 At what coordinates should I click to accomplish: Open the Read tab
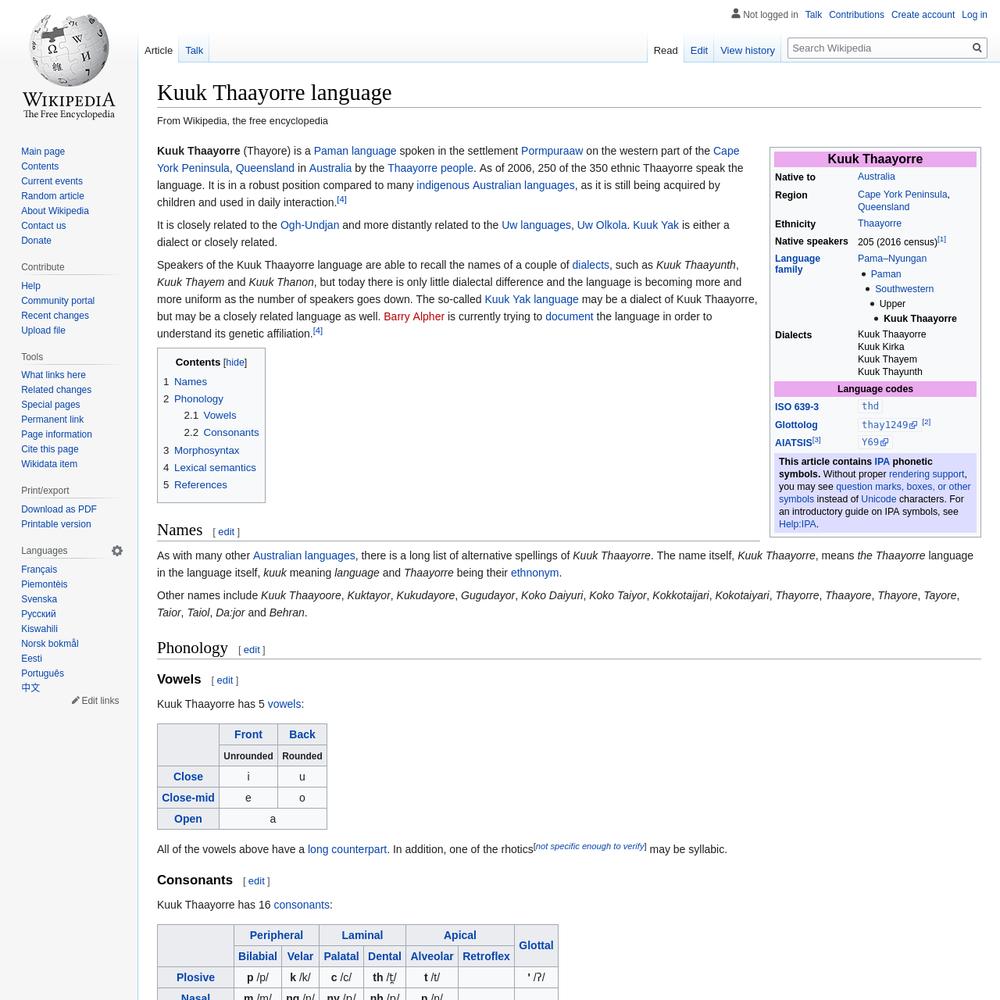click(665, 50)
